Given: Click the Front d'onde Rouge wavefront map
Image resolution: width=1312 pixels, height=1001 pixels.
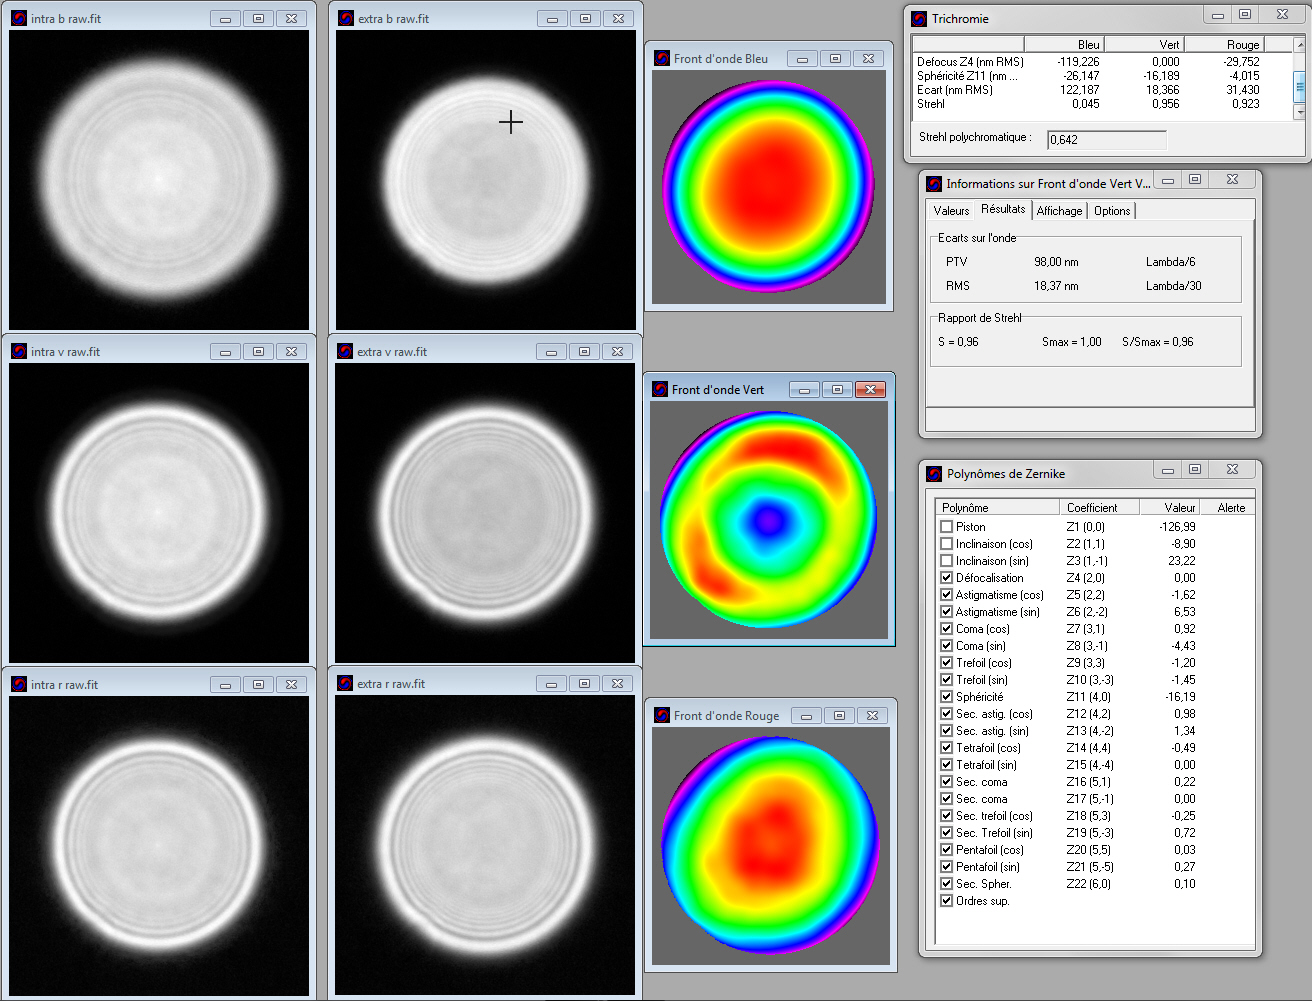Looking at the screenshot, I should tap(770, 845).
